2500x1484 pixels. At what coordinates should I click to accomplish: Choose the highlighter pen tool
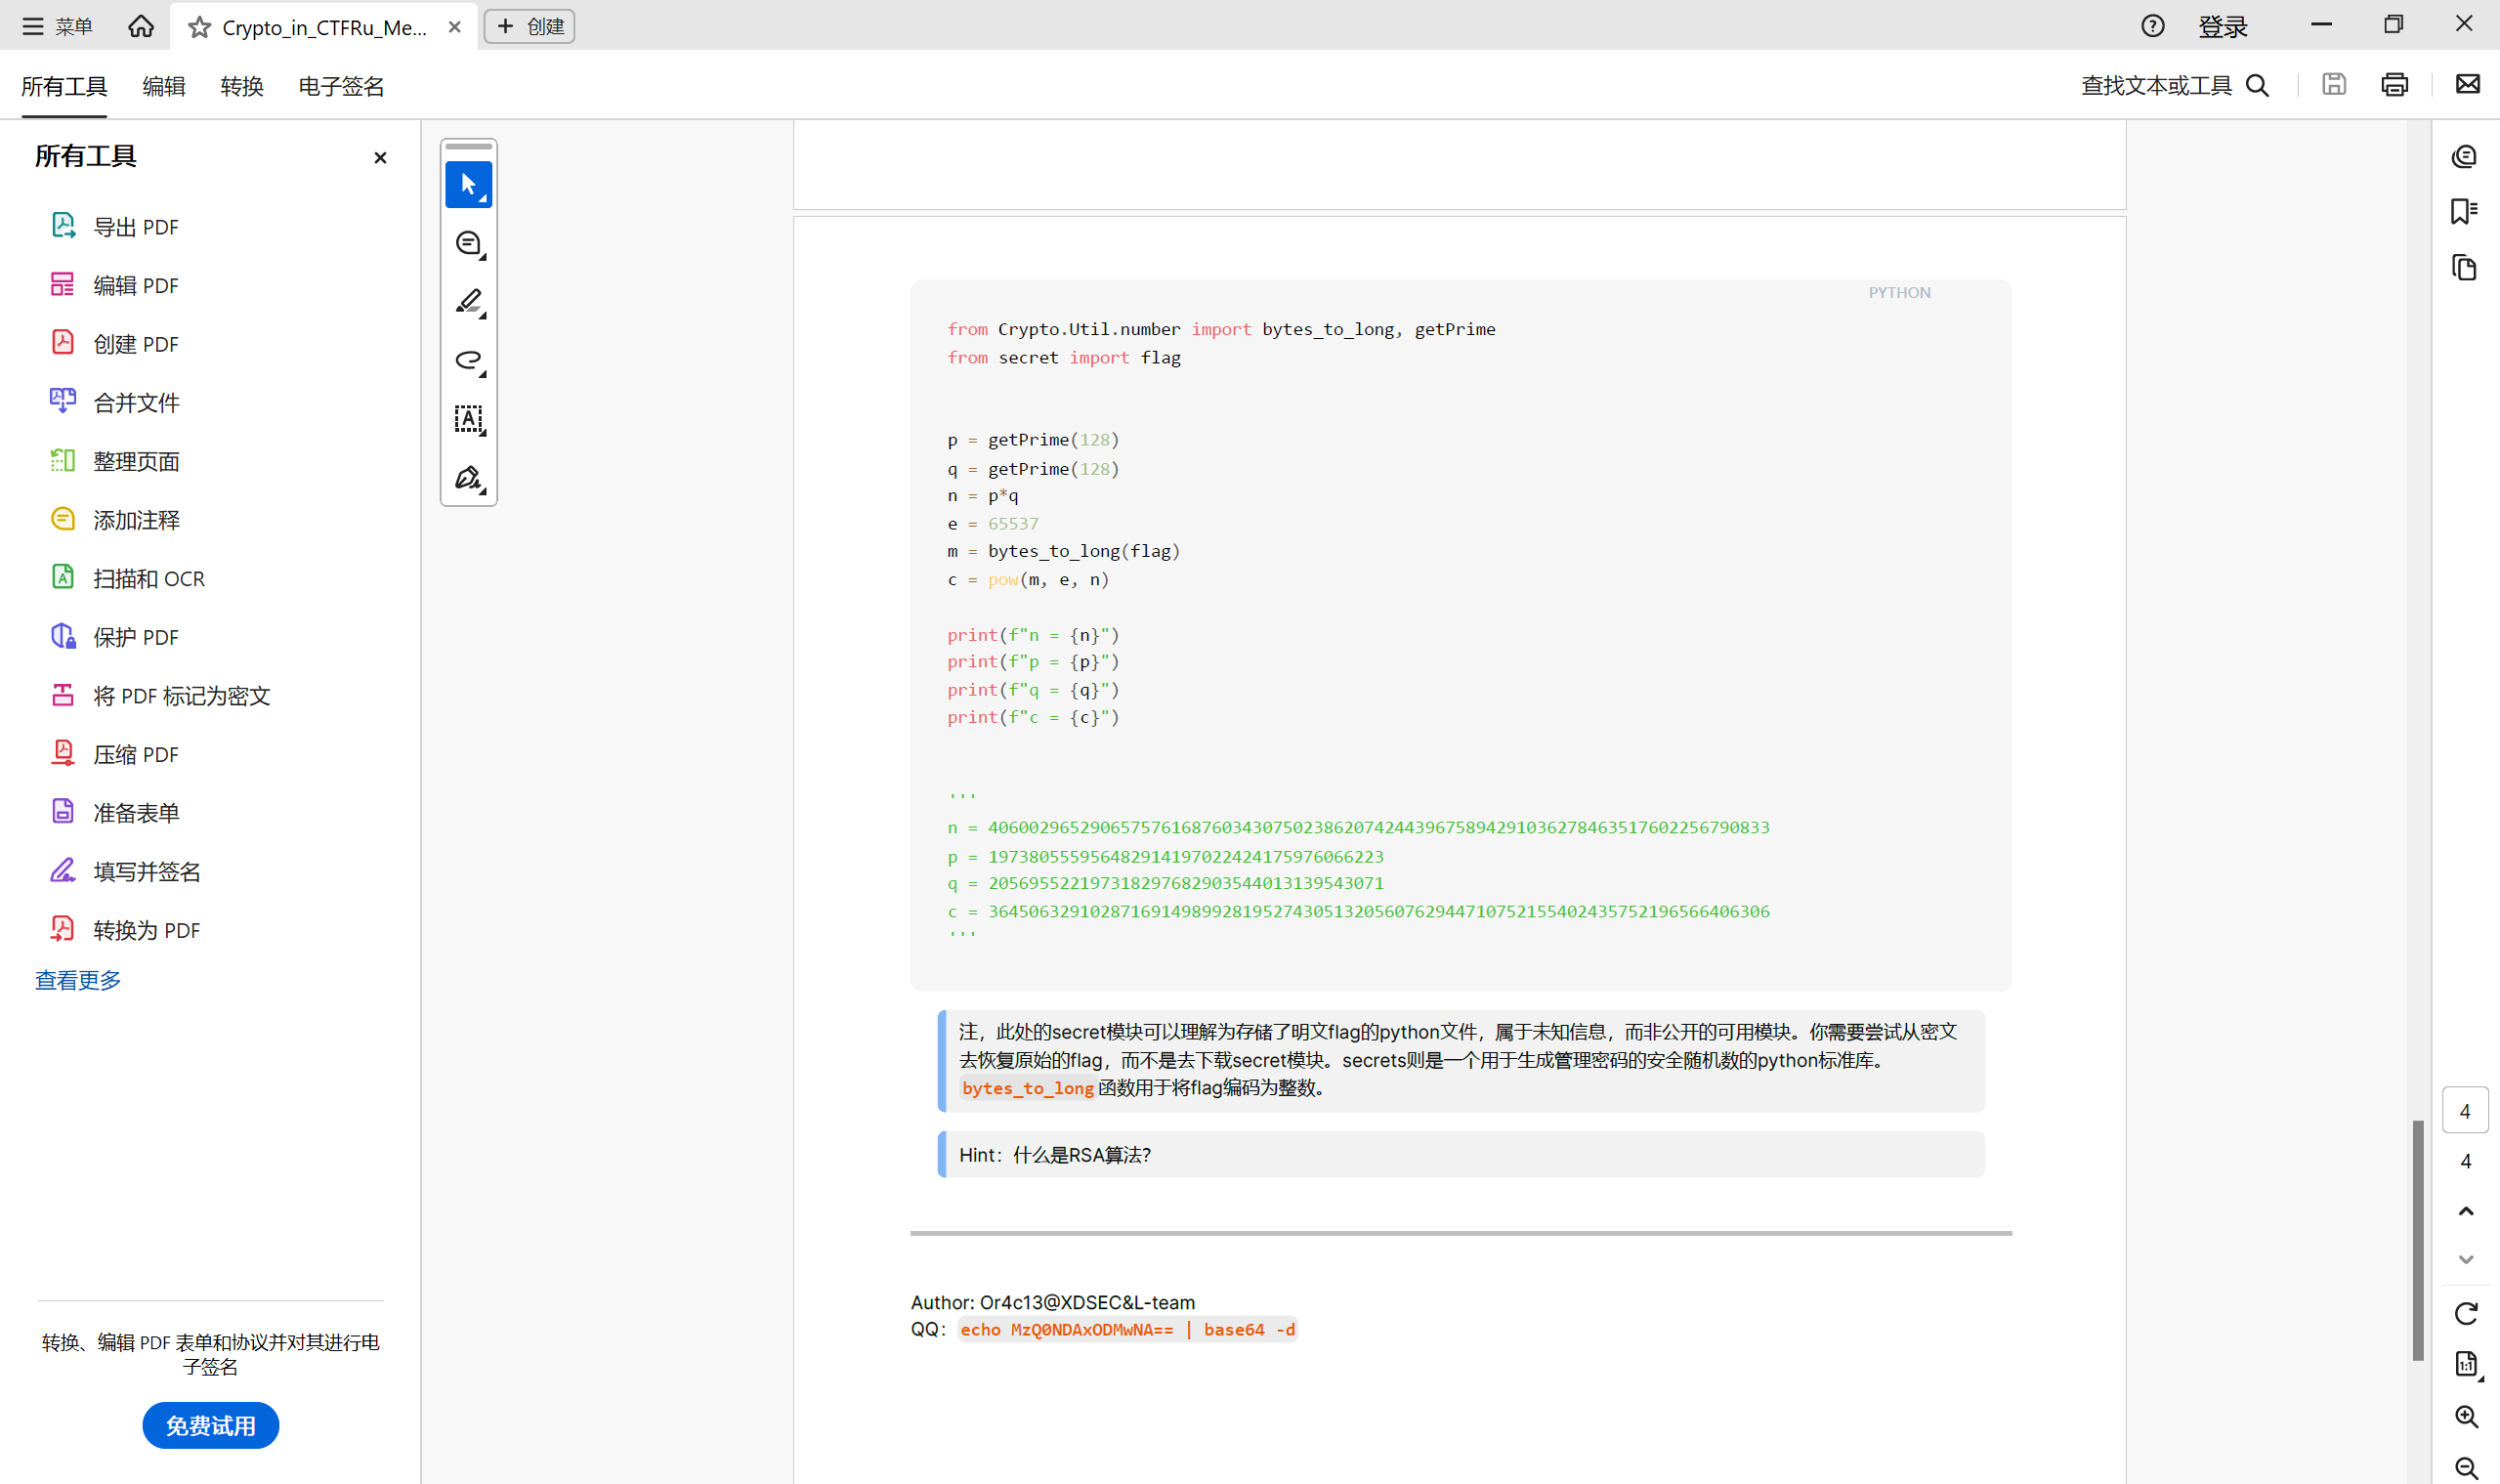468,301
